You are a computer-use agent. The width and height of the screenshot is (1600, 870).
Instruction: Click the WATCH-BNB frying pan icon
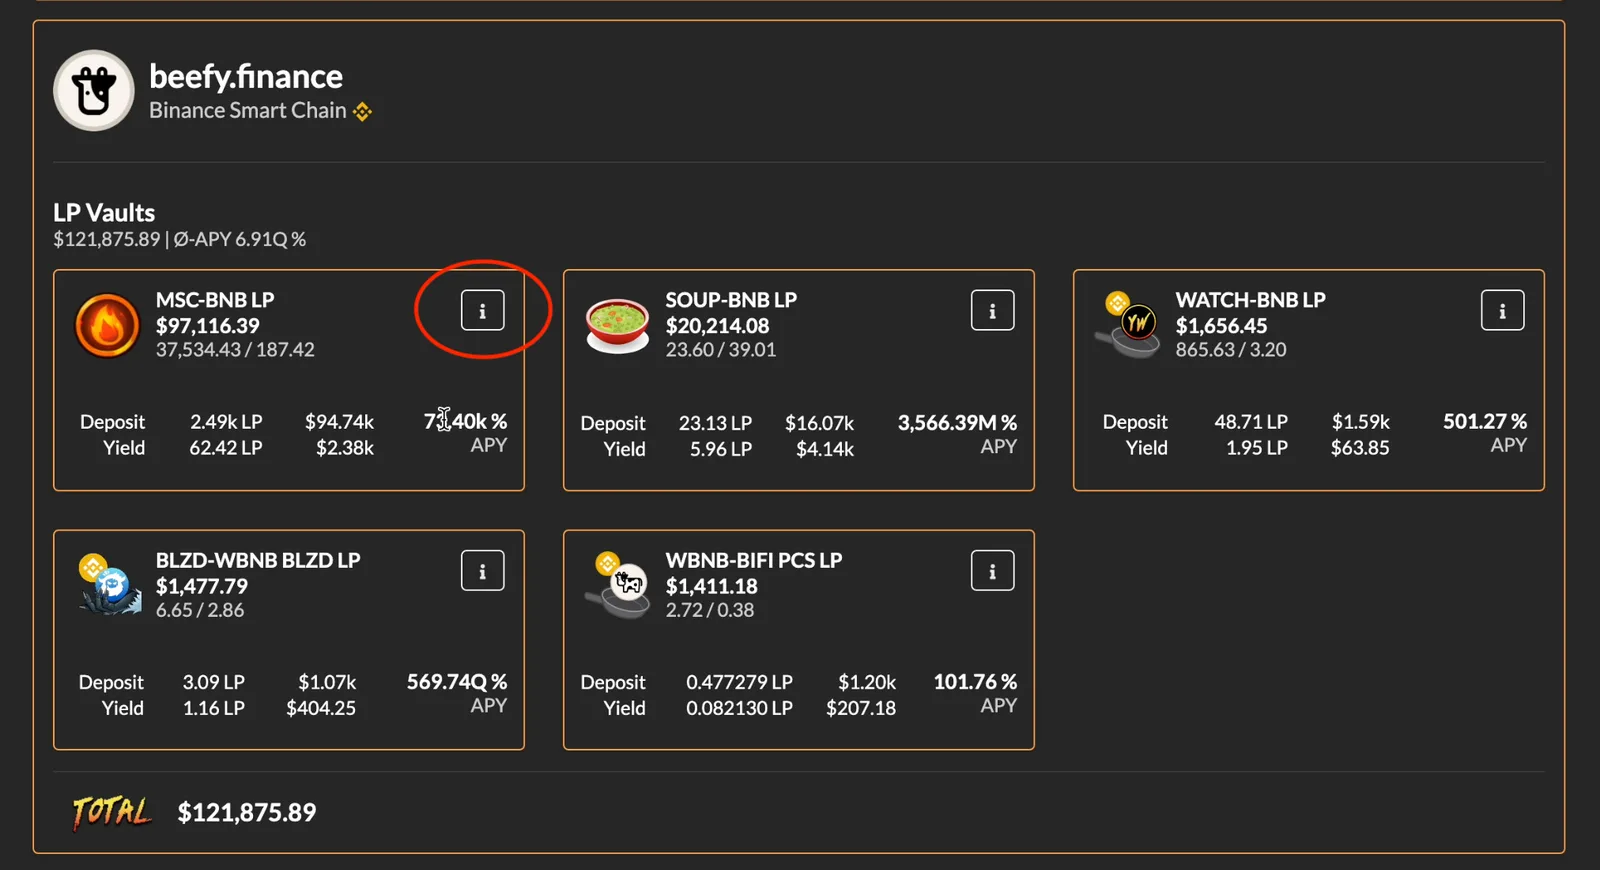(x=1127, y=325)
